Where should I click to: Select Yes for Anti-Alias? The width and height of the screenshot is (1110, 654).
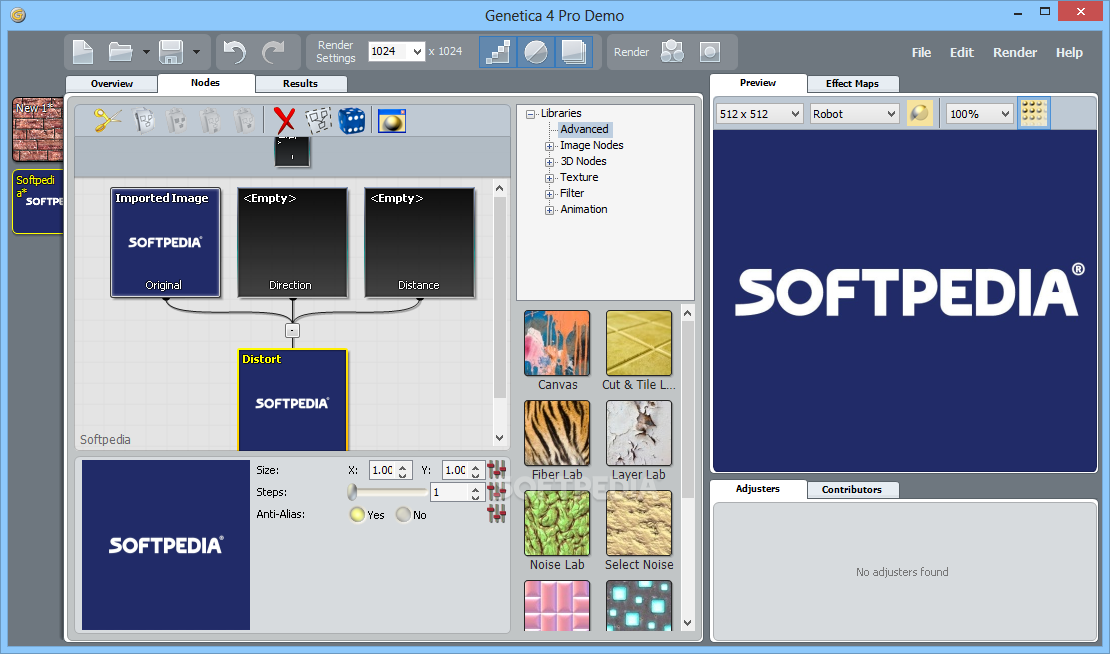357,515
